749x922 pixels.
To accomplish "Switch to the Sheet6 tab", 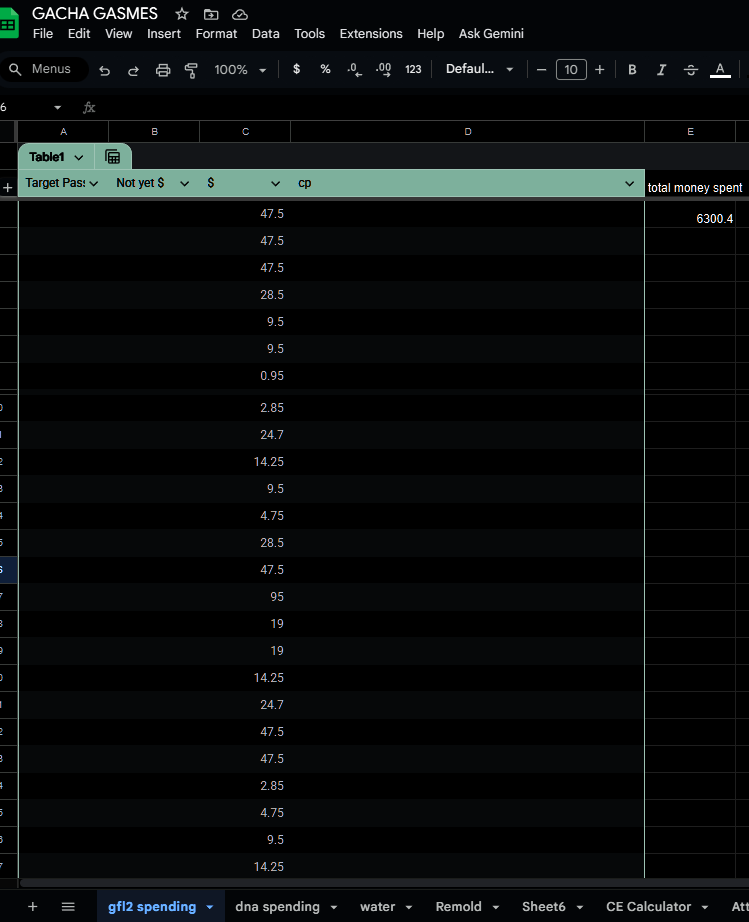I will click(x=543, y=907).
